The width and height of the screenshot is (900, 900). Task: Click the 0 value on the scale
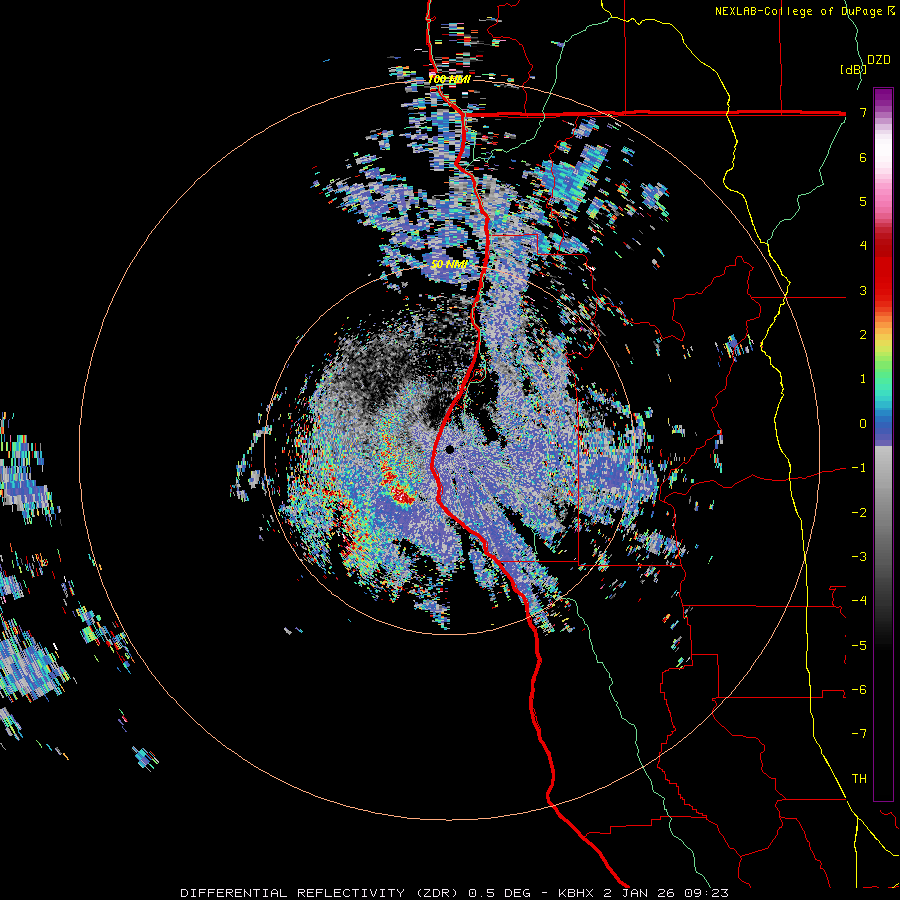coord(863,424)
